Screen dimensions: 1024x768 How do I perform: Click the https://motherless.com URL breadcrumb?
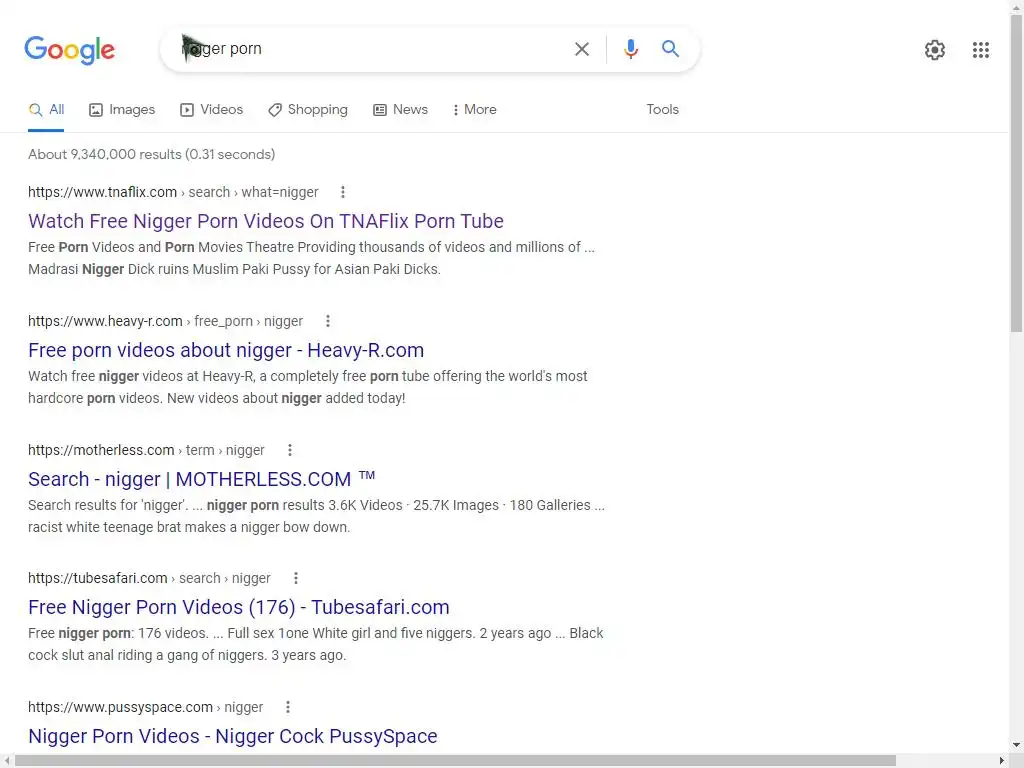tap(146, 450)
